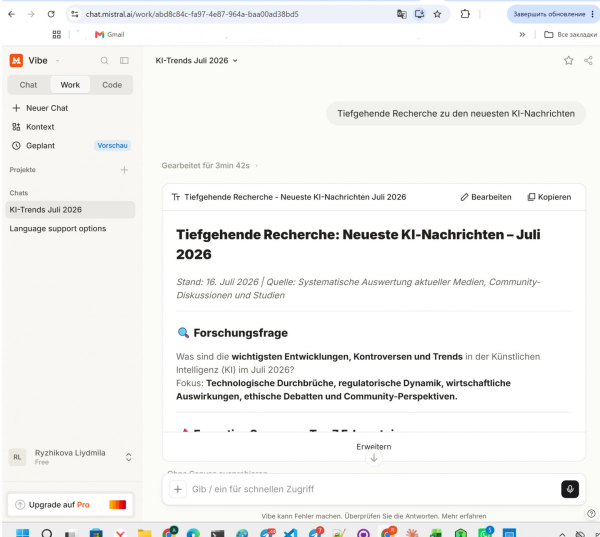
Task: Click the install app icon in address bar
Action: coord(419,14)
